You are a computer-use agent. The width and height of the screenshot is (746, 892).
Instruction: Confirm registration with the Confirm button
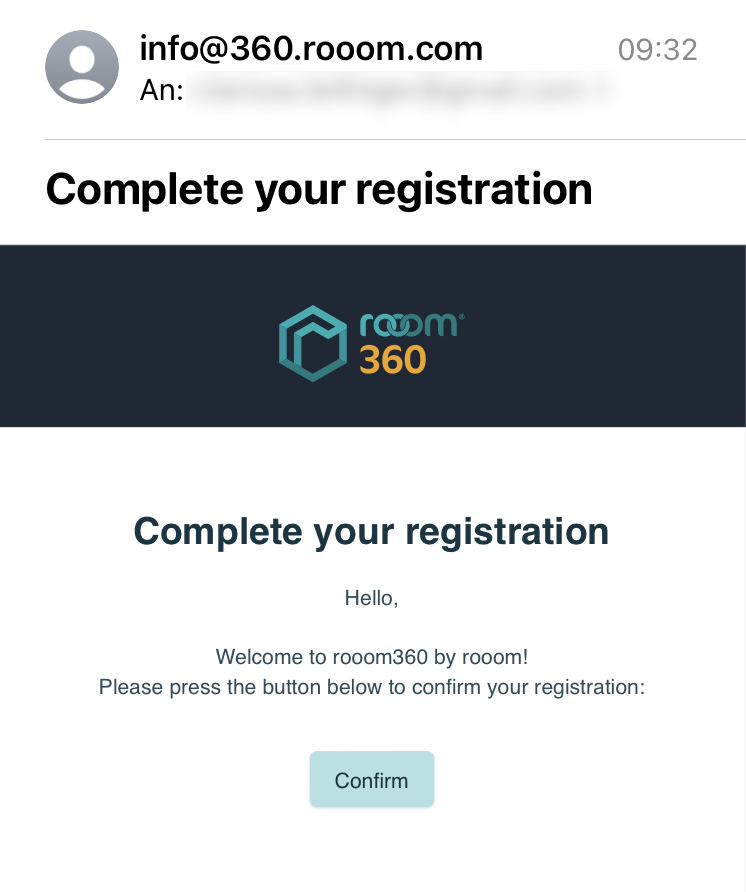(x=372, y=779)
